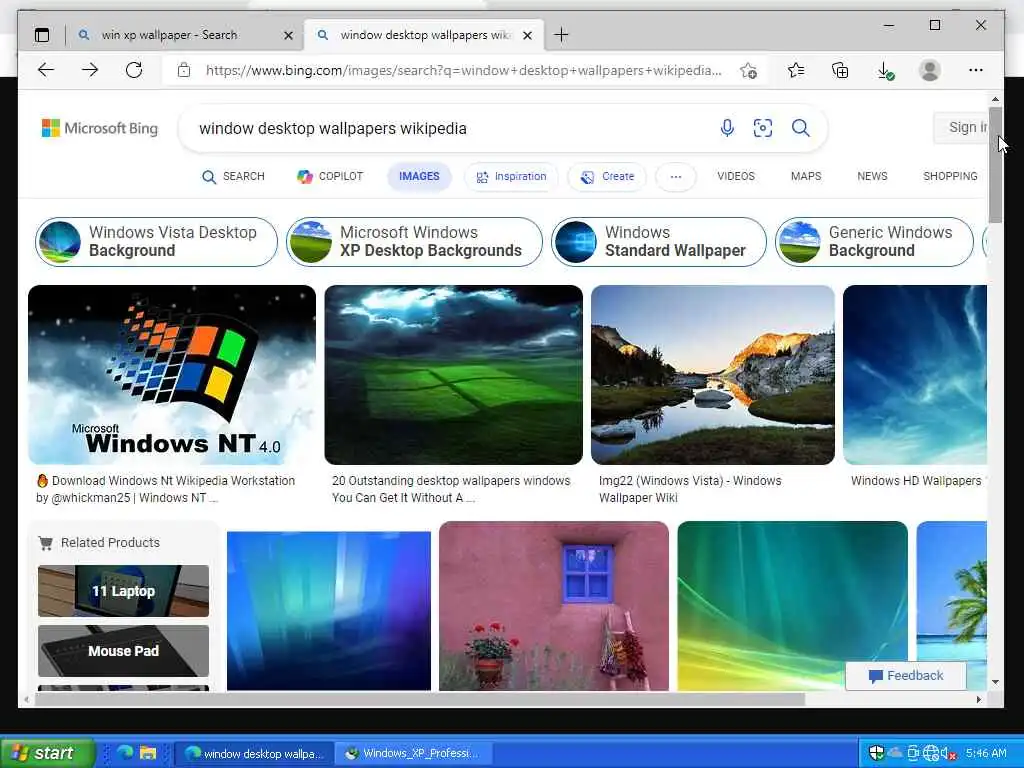Viewport: 1024px width, 768px height.
Task: Open the Windows HD Wallpapers blue sky image
Action: coord(915,375)
